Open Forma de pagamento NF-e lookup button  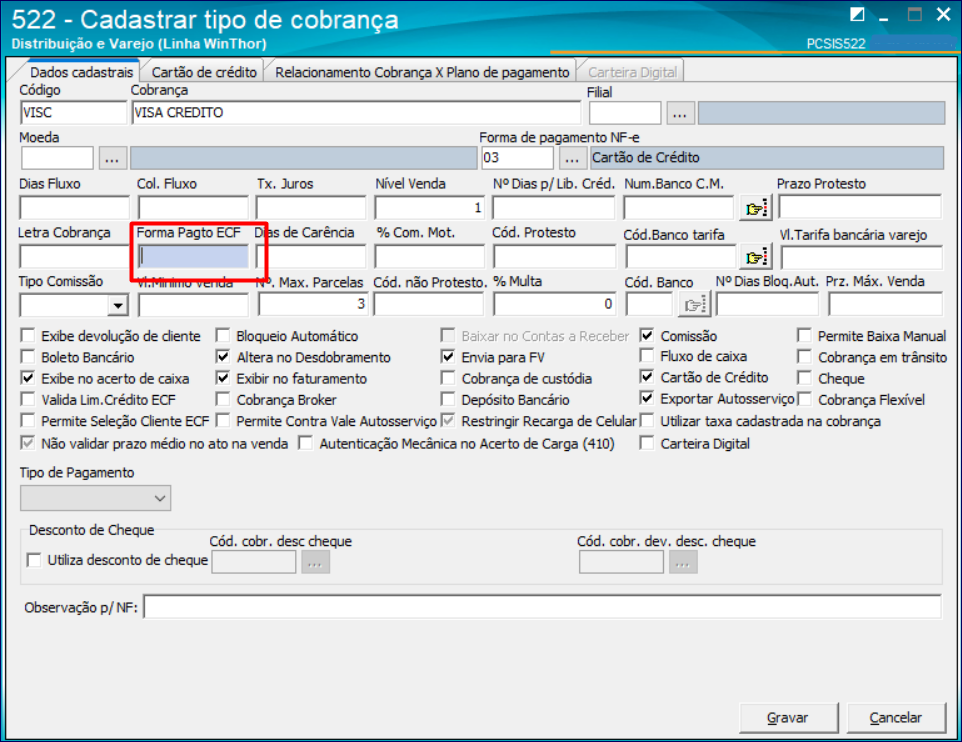pyautogui.click(x=572, y=158)
